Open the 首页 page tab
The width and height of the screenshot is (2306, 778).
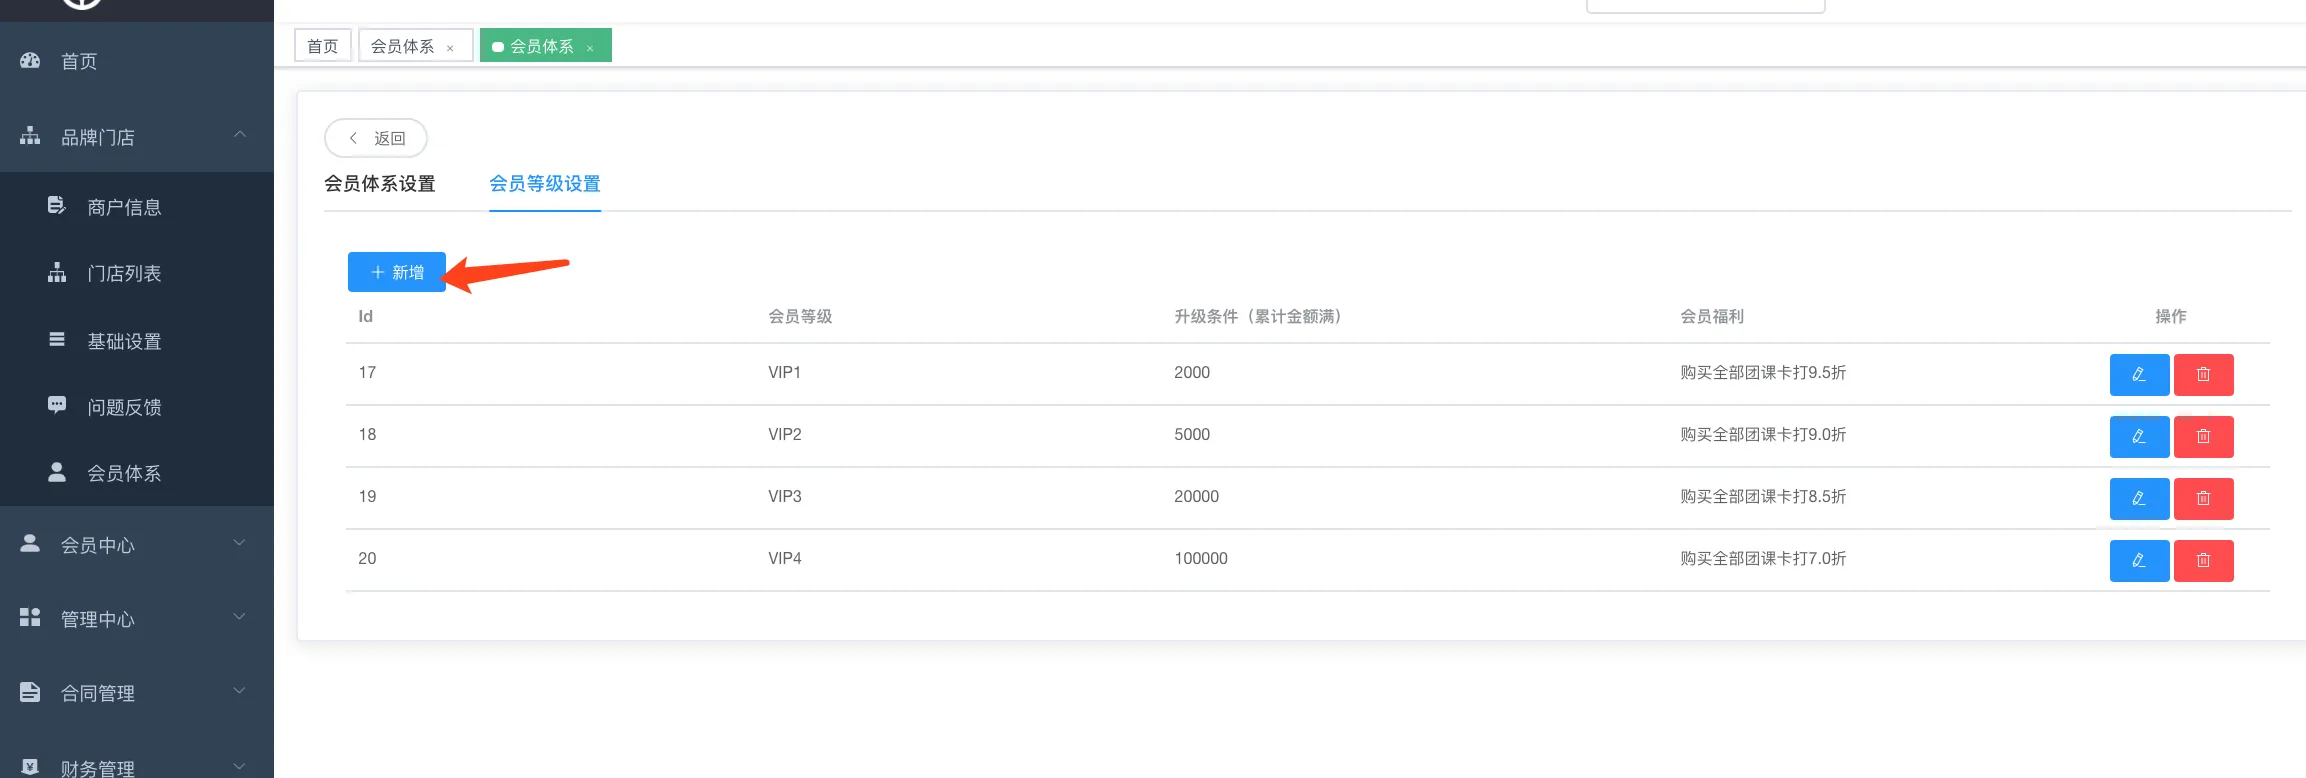322,46
